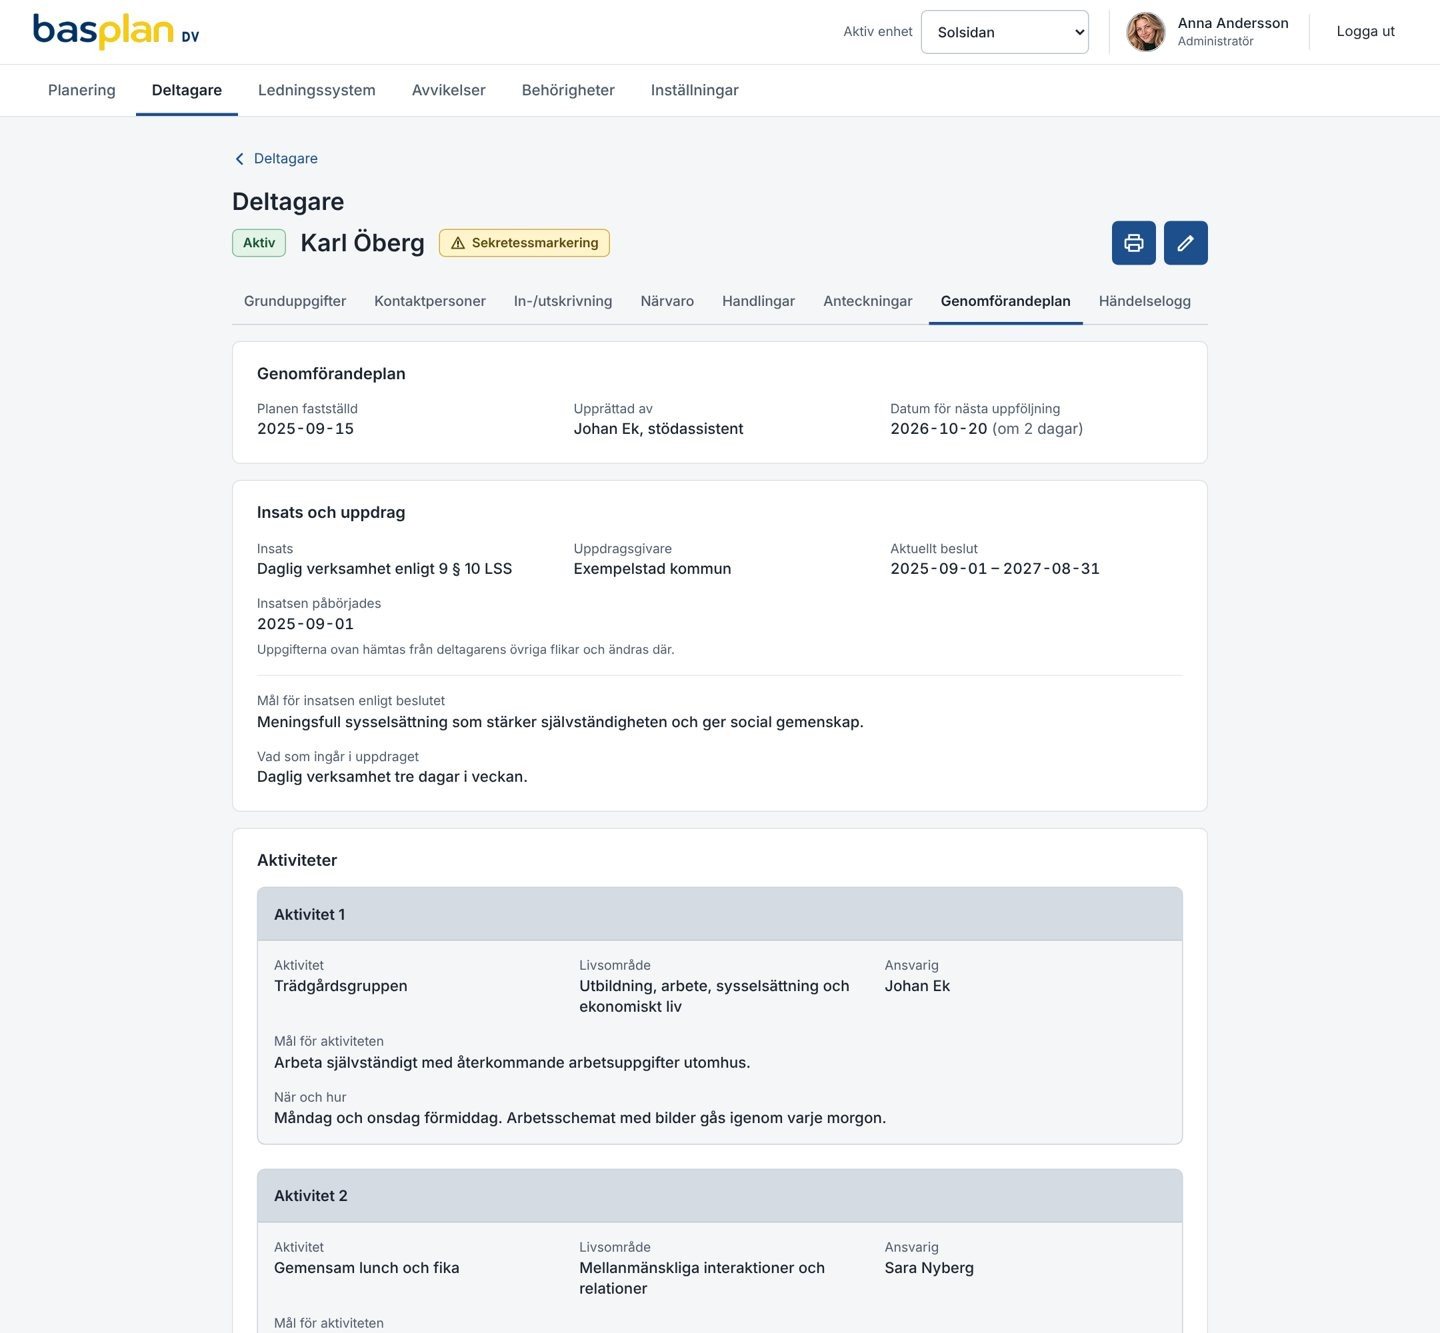Screen dimensions: 1440x1333
Task: Click Anna Andersson's profile avatar
Action: (1145, 32)
